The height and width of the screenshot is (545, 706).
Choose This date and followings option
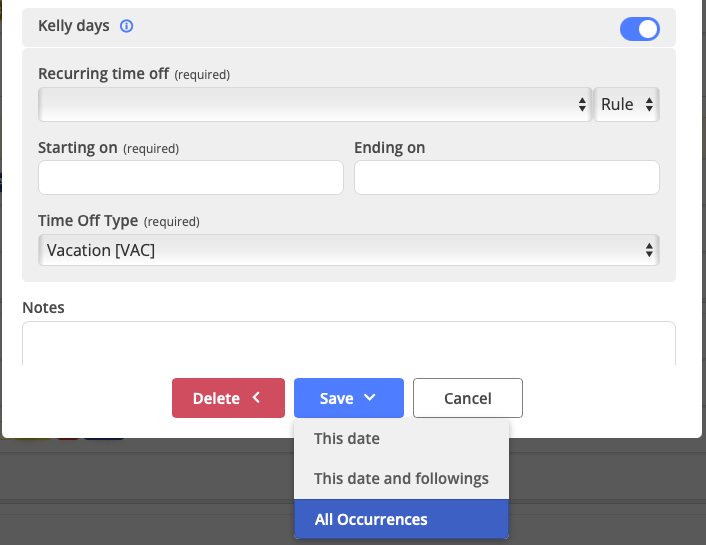click(401, 478)
